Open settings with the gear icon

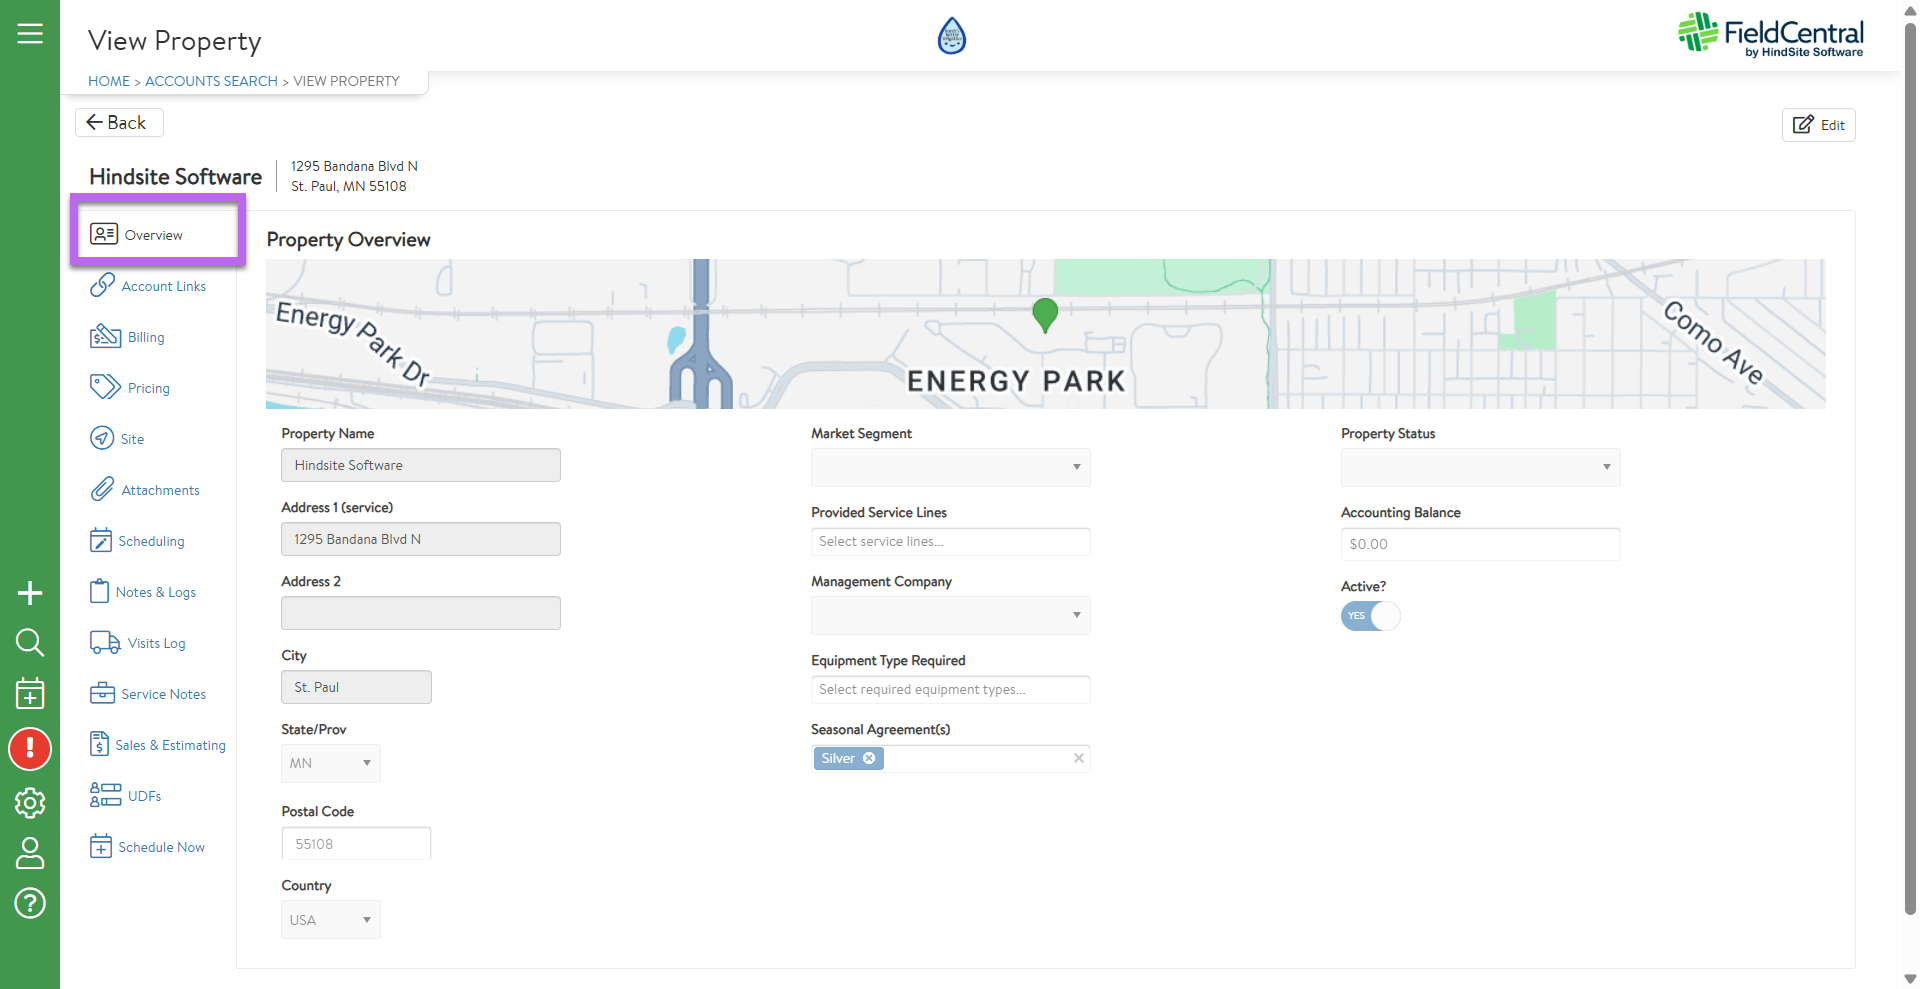point(30,802)
